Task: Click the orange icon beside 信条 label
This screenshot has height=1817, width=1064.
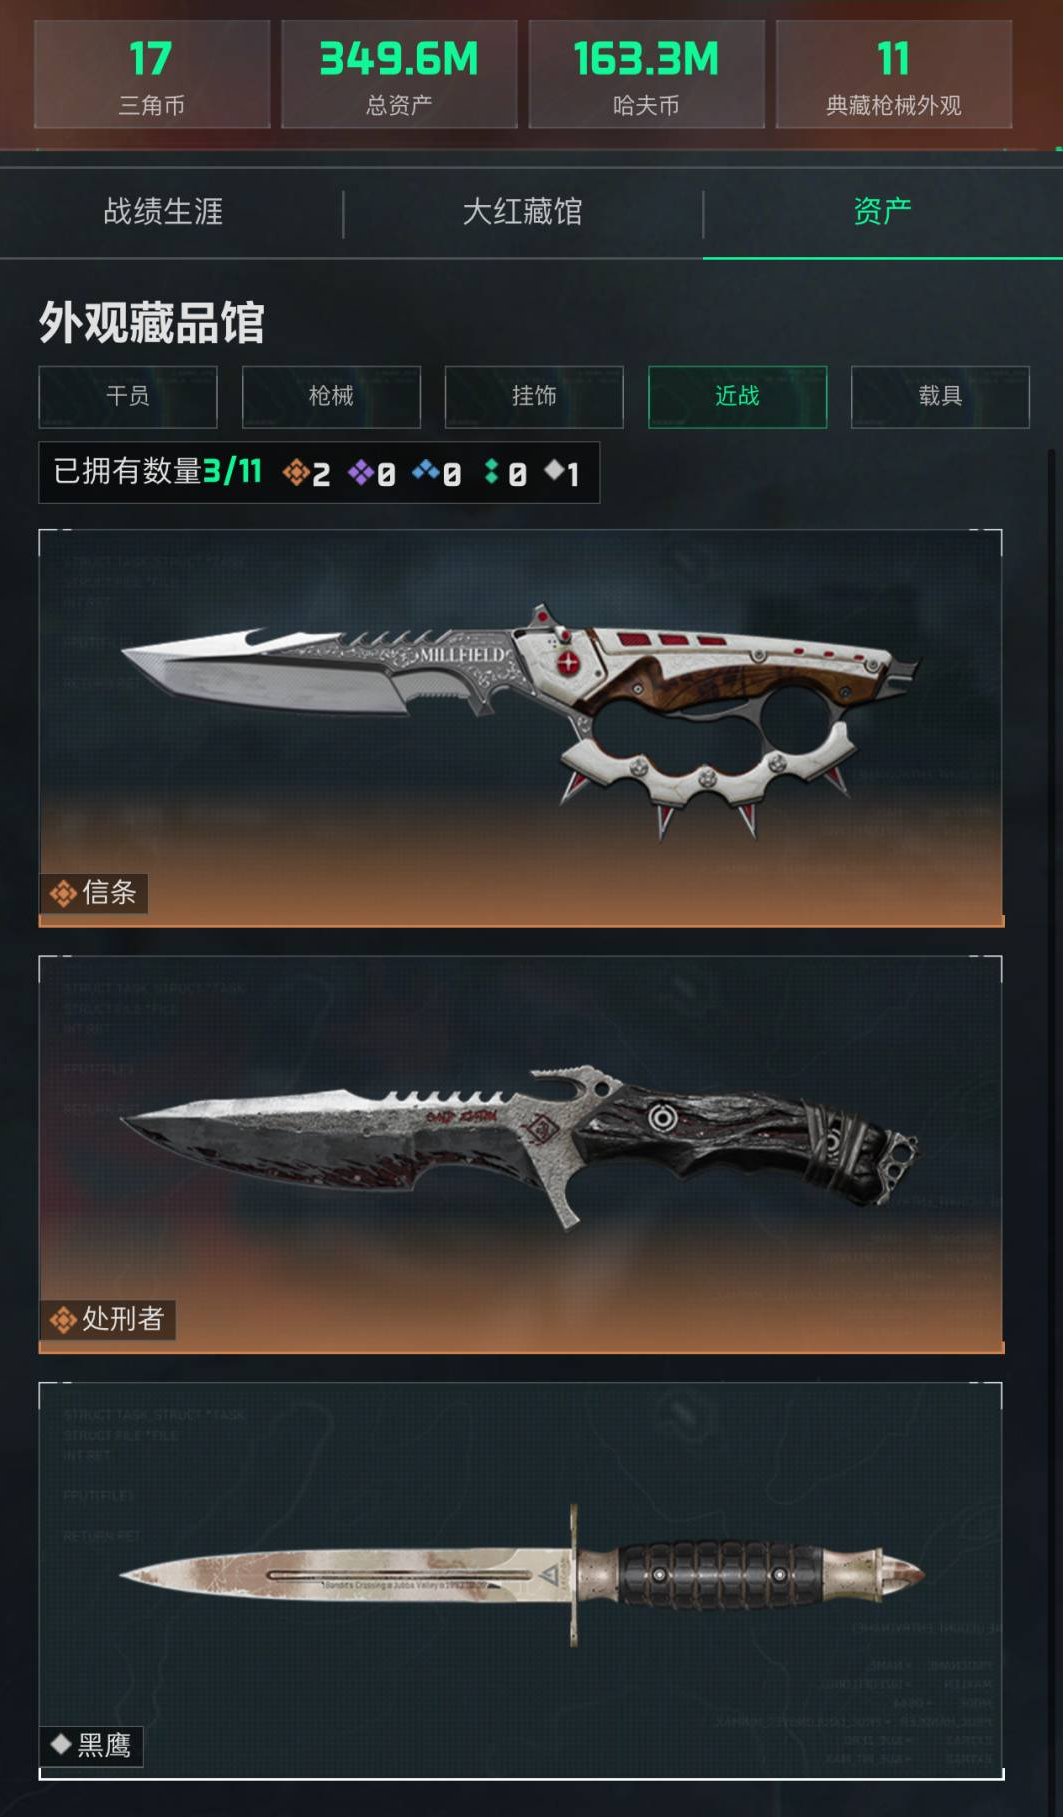Action: pos(63,893)
